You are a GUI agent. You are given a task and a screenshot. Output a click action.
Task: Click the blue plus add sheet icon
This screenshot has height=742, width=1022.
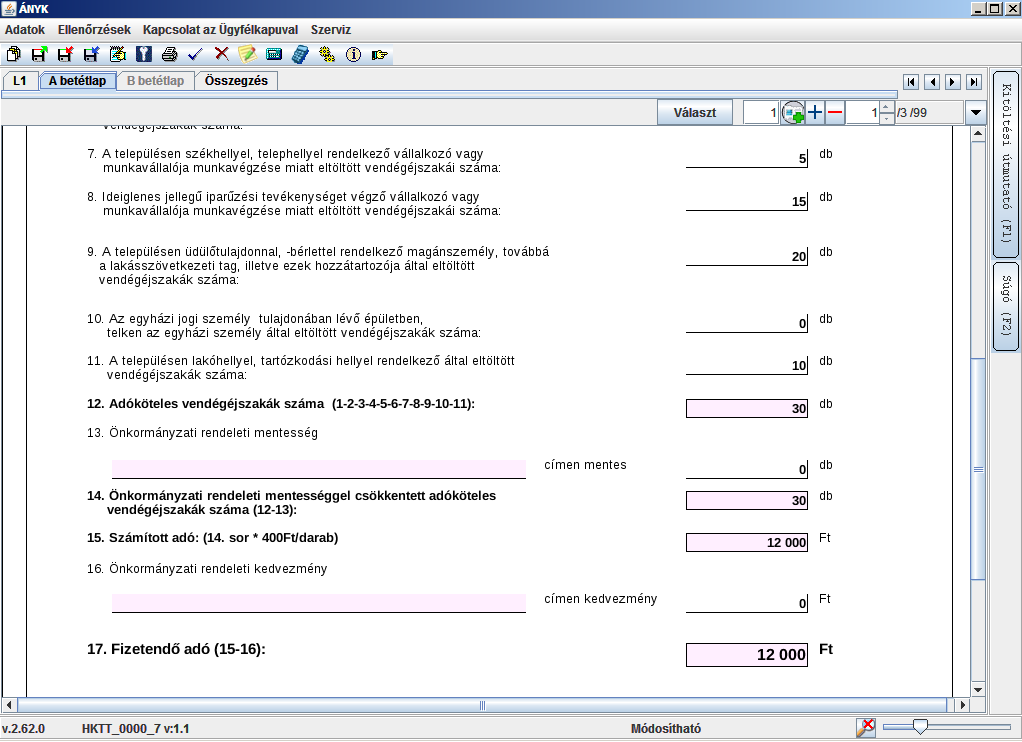click(x=815, y=112)
